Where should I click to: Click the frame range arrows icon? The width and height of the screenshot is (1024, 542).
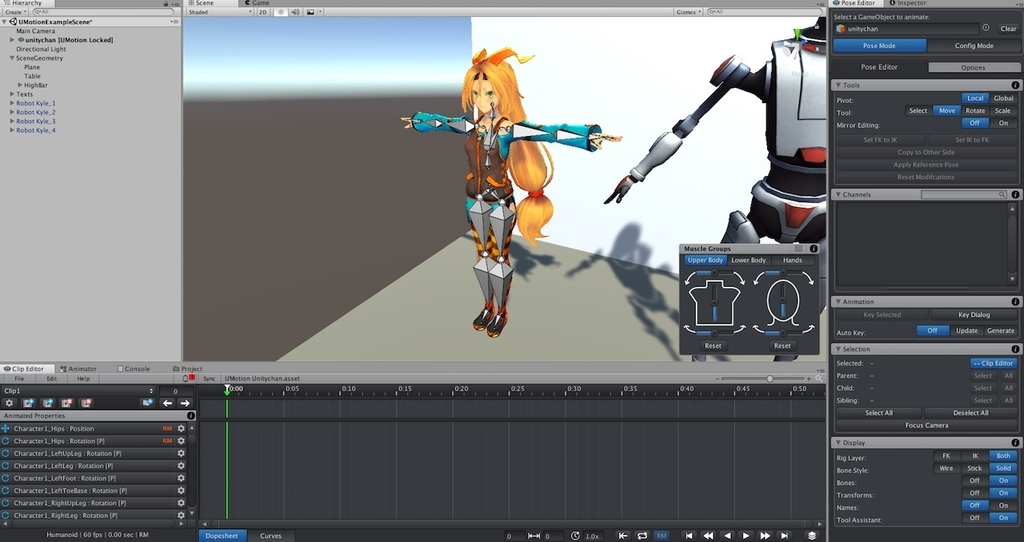click(534, 535)
